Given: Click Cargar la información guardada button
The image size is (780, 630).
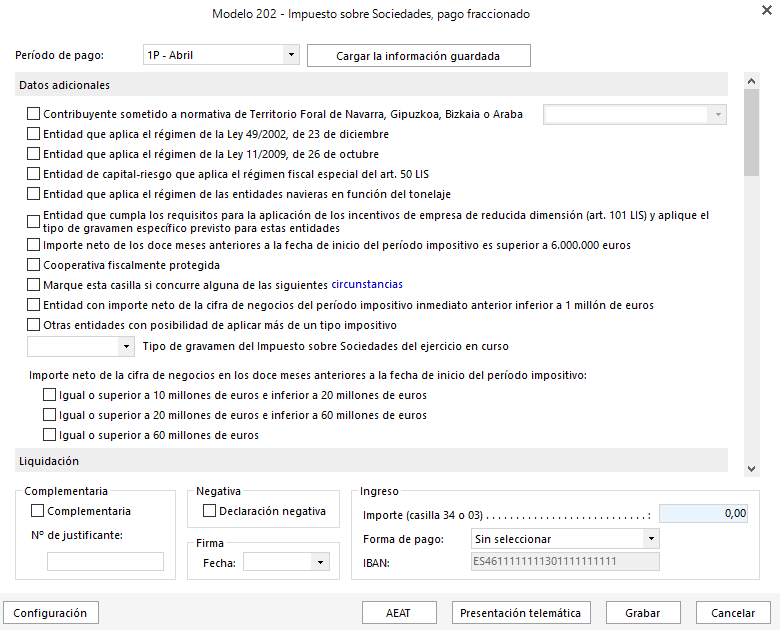Looking at the screenshot, I should tap(418, 56).
